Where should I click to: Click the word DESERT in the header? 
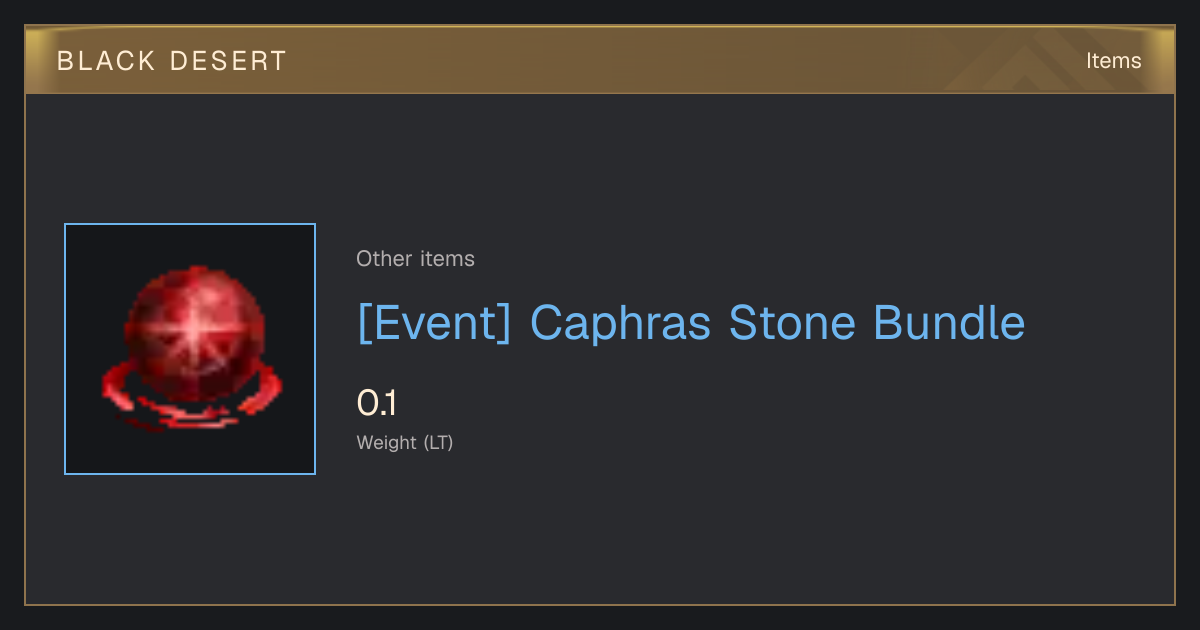tap(228, 61)
